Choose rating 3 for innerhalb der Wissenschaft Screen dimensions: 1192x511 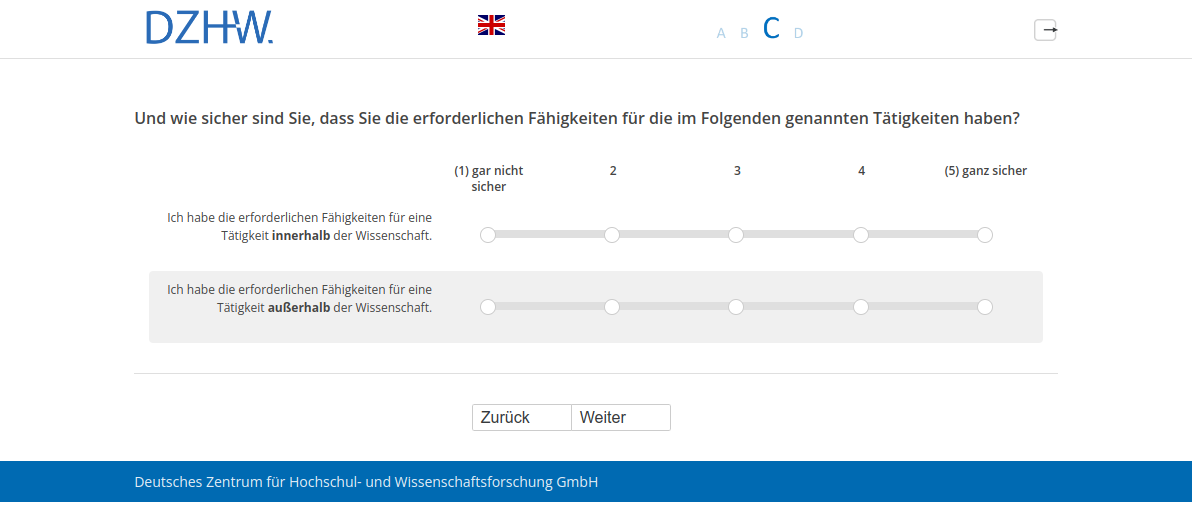coord(736,235)
